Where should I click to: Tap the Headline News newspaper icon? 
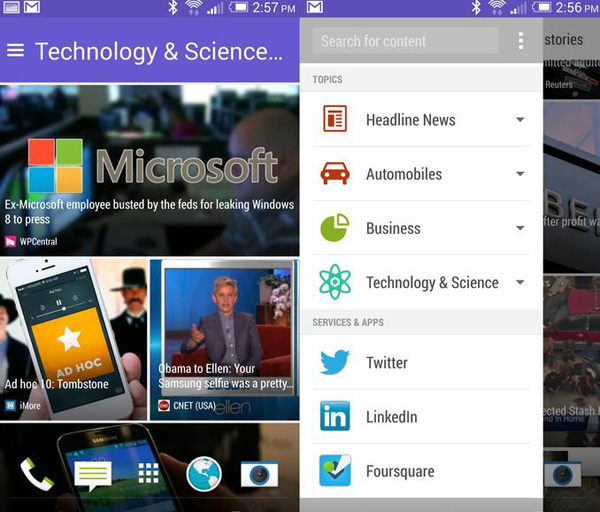click(335, 119)
